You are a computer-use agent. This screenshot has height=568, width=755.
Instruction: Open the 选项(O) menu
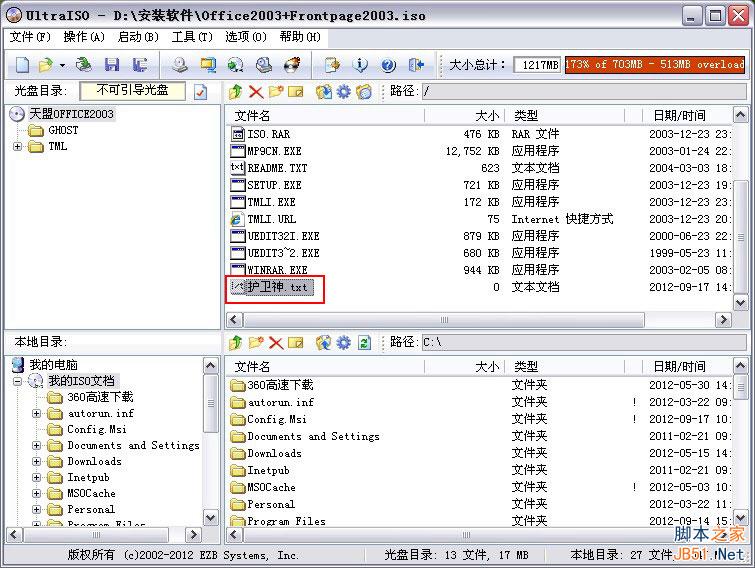coord(246,37)
